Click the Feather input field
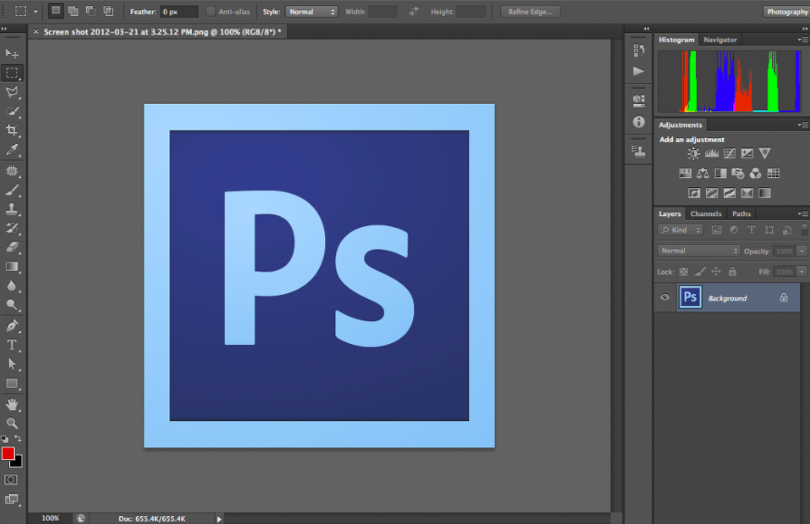This screenshot has height=524, width=810. pos(179,11)
